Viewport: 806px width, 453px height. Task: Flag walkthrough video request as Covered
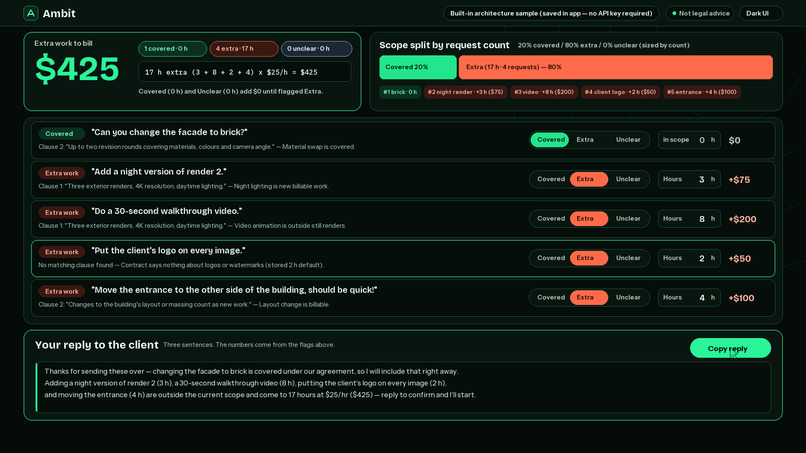(550, 219)
